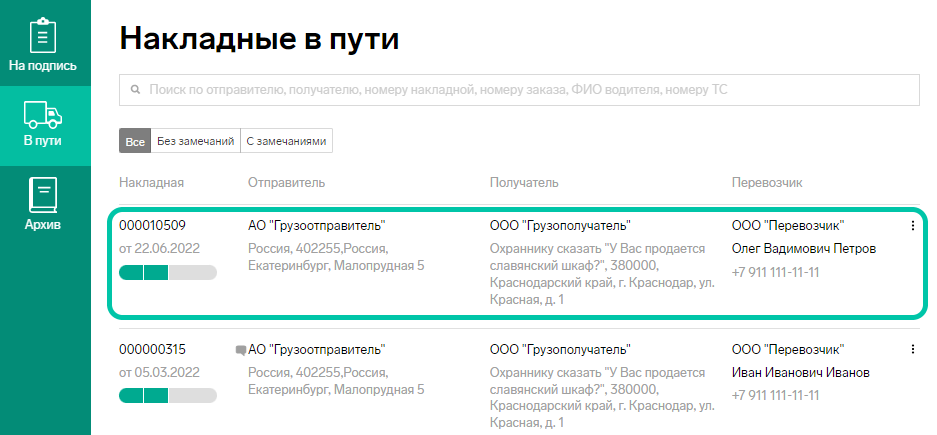Click the Накладные в пути heading

pos(259,39)
